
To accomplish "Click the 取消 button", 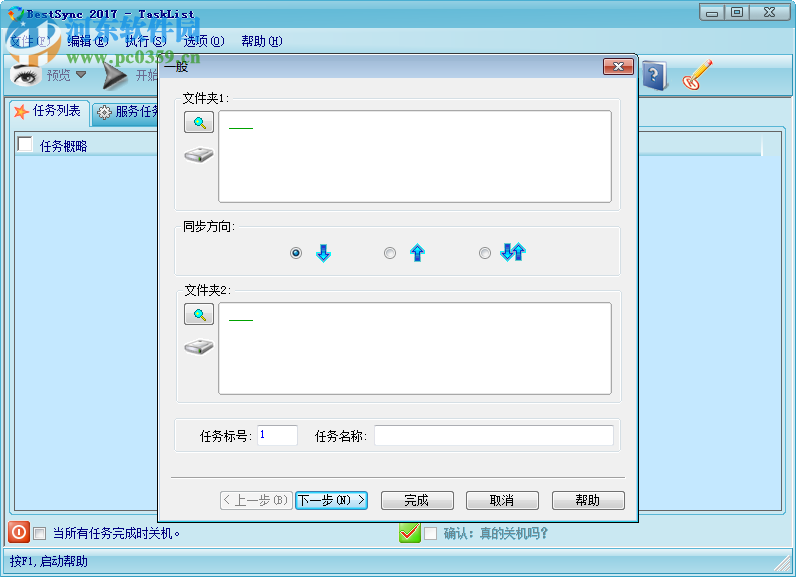I will (502, 500).
